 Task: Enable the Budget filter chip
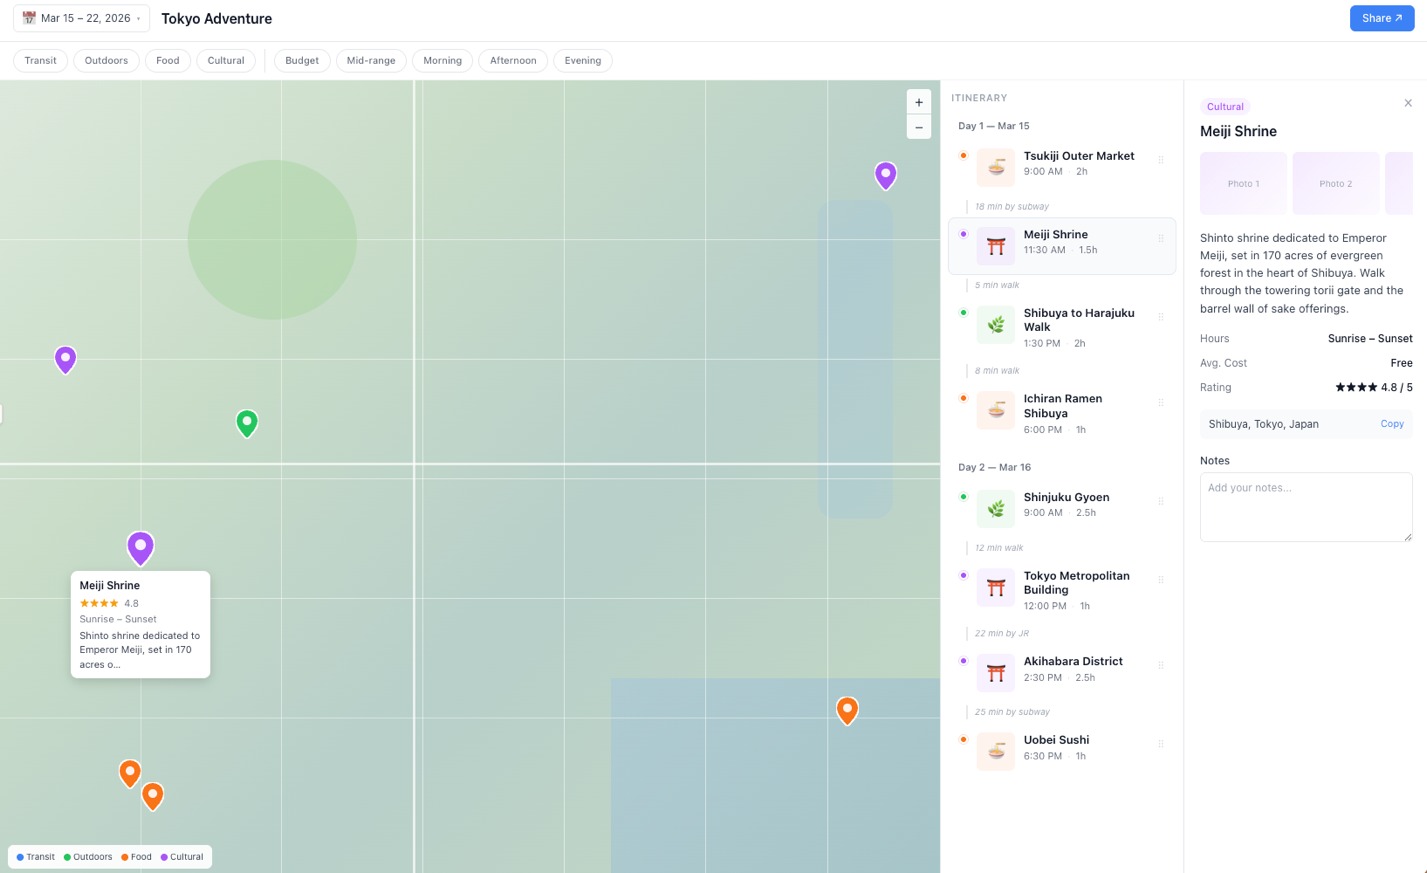[302, 61]
